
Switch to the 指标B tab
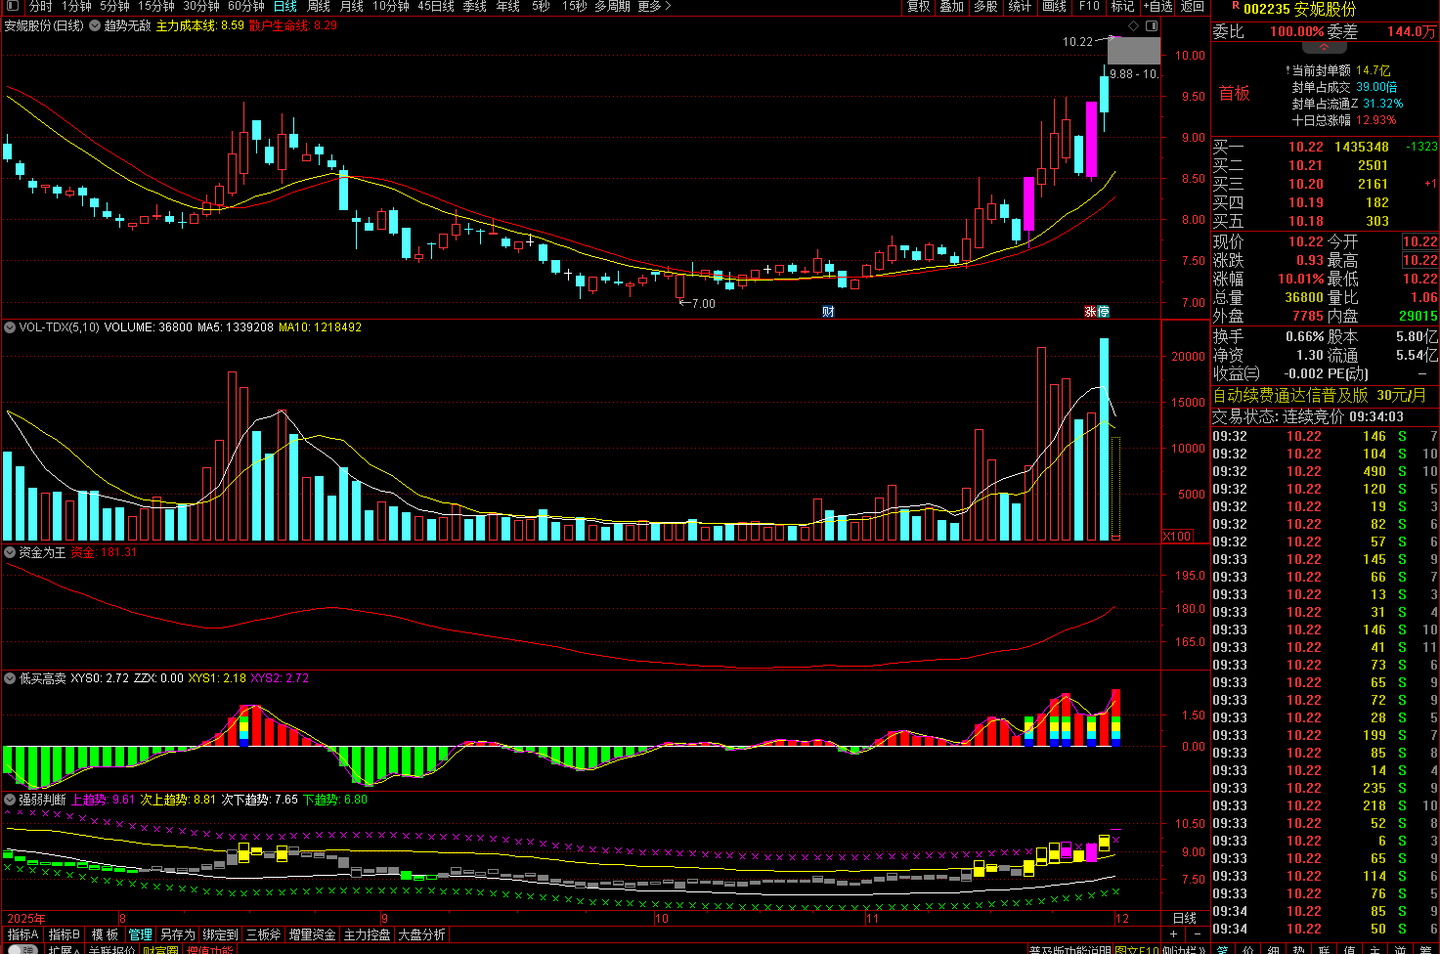click(x=64, y=935)
